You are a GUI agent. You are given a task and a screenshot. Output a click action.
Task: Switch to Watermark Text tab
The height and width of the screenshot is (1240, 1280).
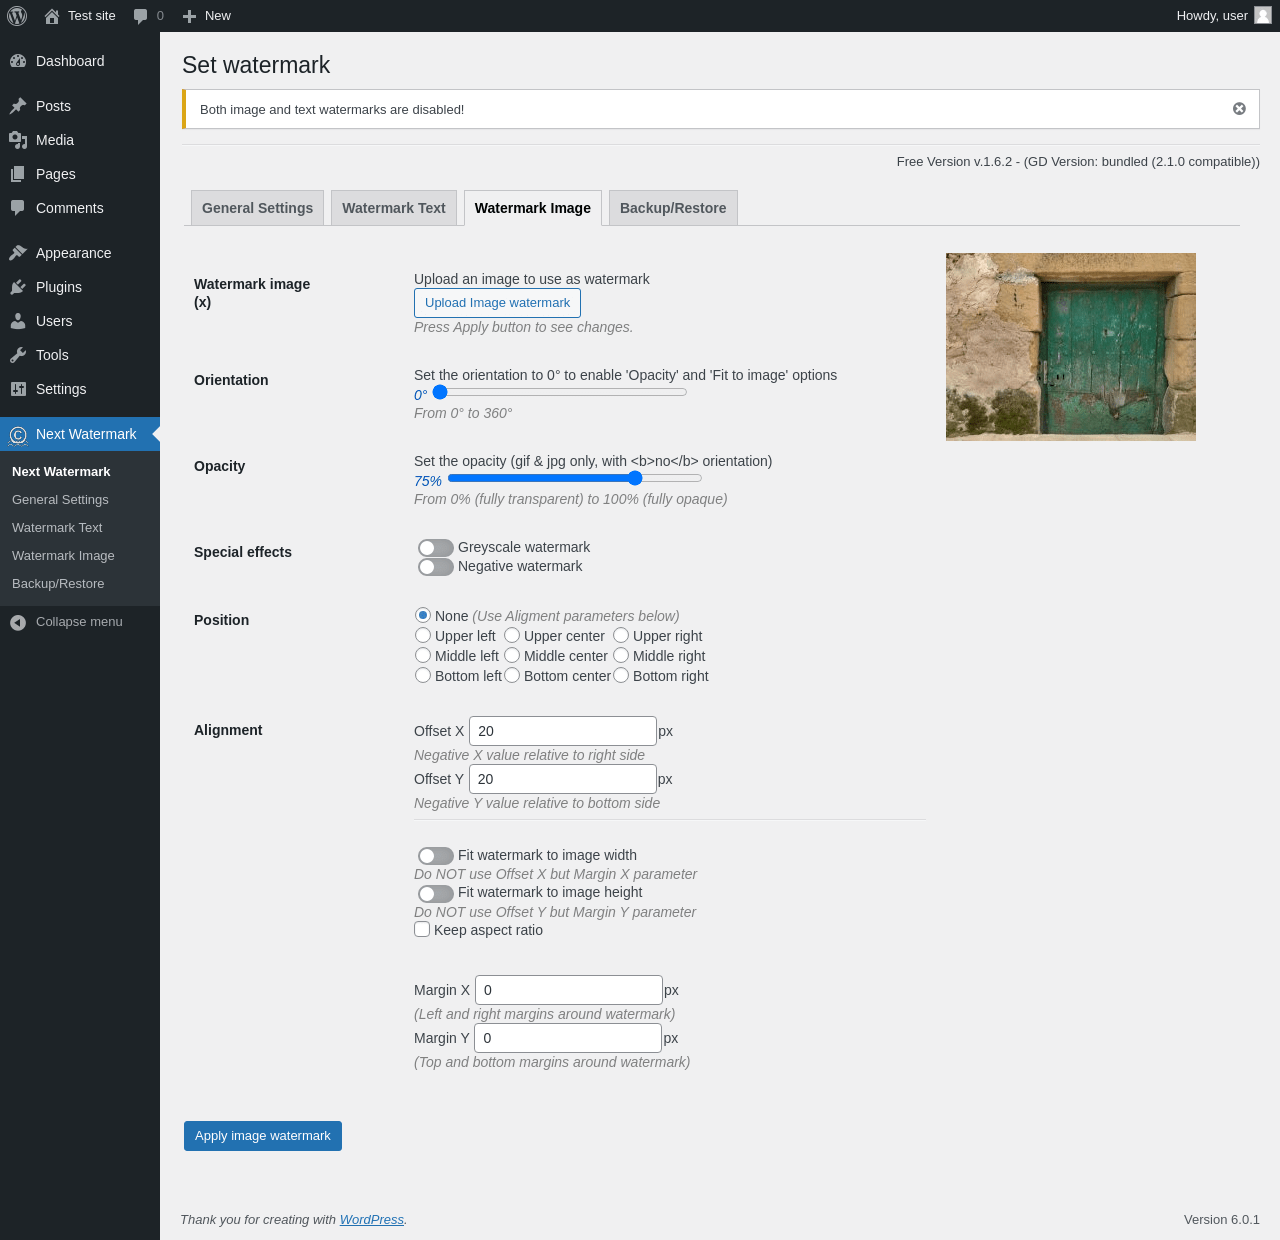[394, 208]
